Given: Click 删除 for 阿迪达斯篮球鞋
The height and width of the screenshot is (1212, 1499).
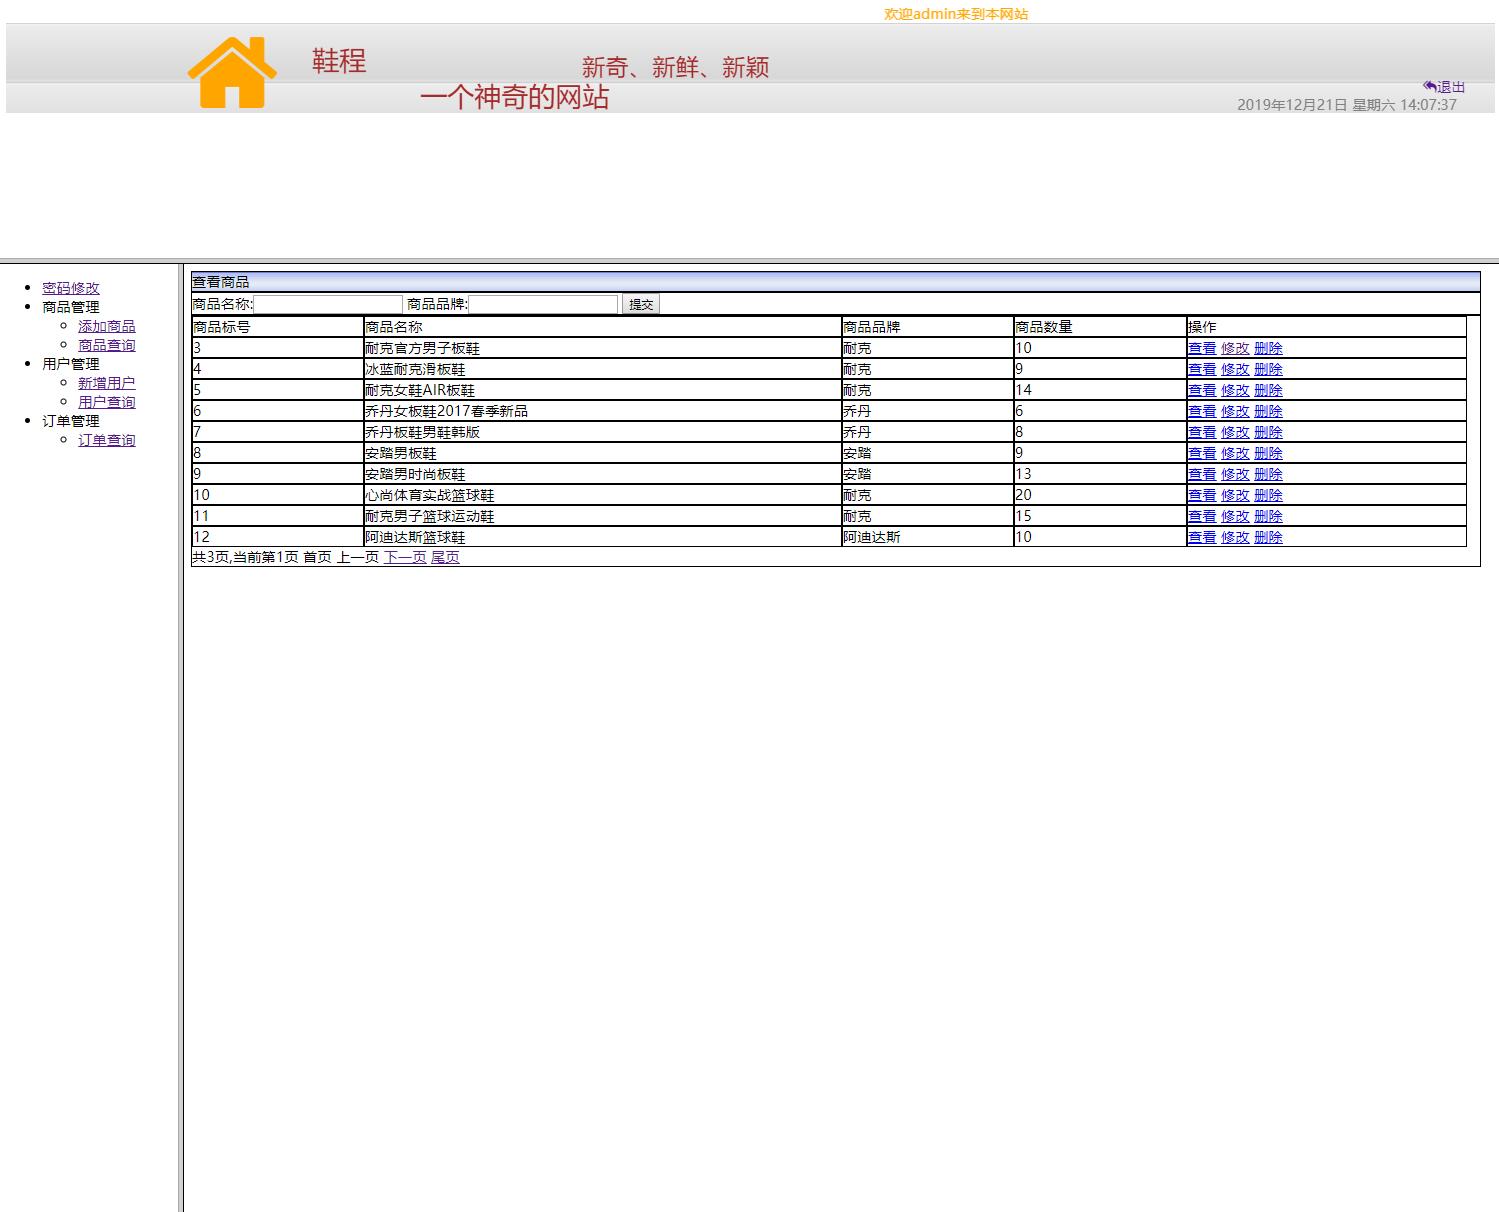Looking at the screenshot, I should click(1269, 537).
